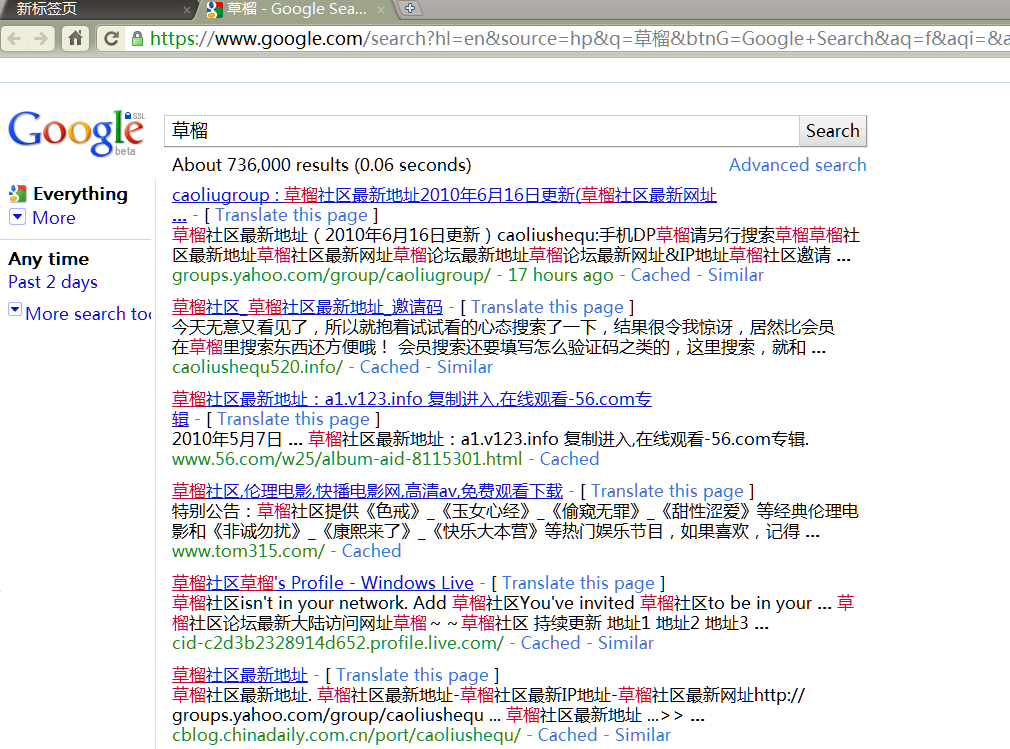
Task: Filter results to Past 2 days
Action: [x=53, y=282]
